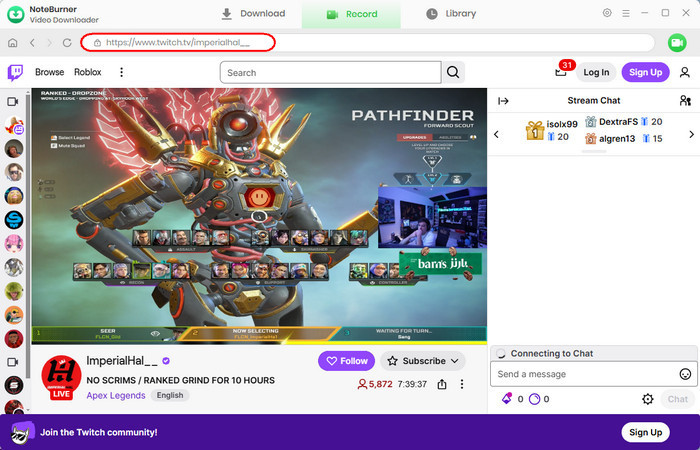Click the search magnifier button
Viewport: 700px width, 450px height.
pos(453,72)
